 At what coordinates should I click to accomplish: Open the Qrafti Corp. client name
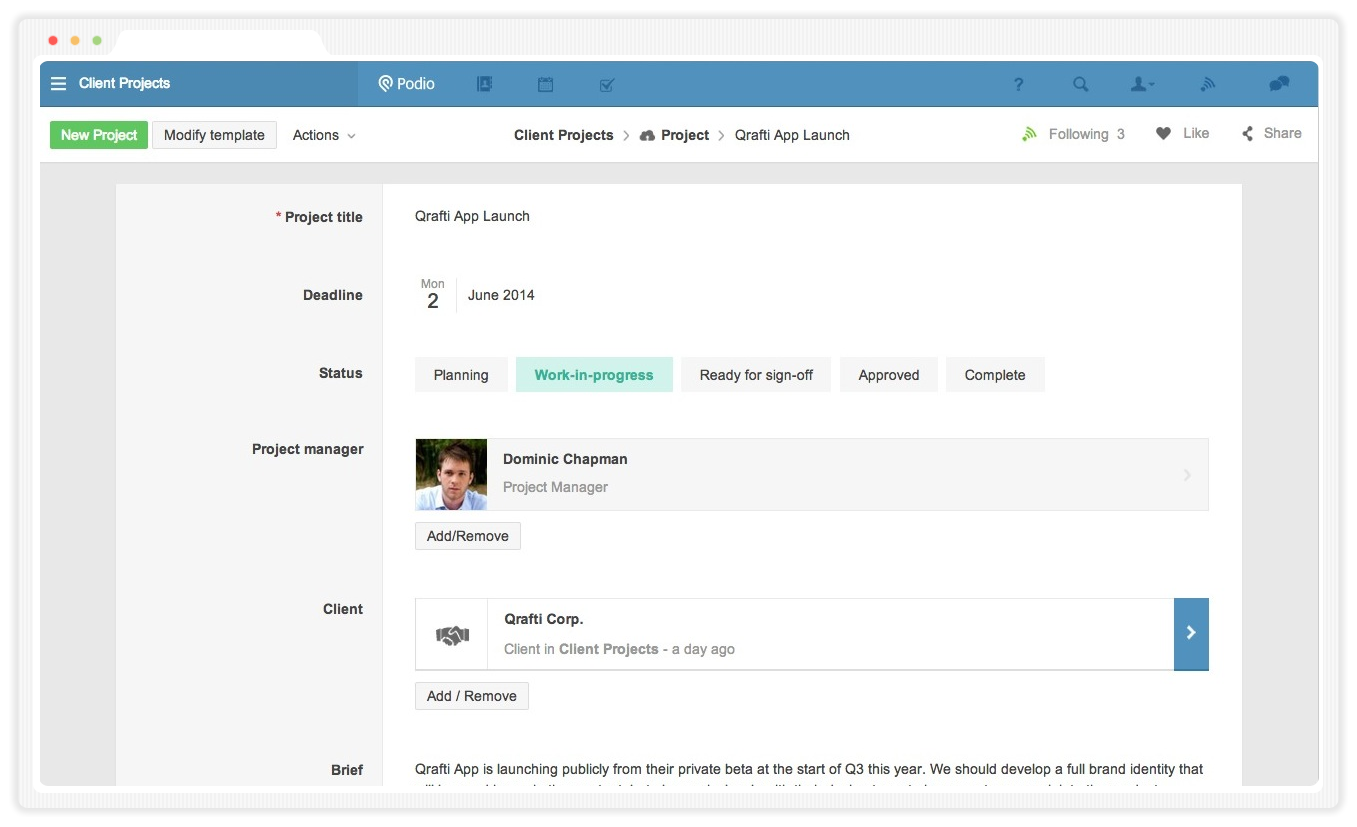(x=544, y=619)
